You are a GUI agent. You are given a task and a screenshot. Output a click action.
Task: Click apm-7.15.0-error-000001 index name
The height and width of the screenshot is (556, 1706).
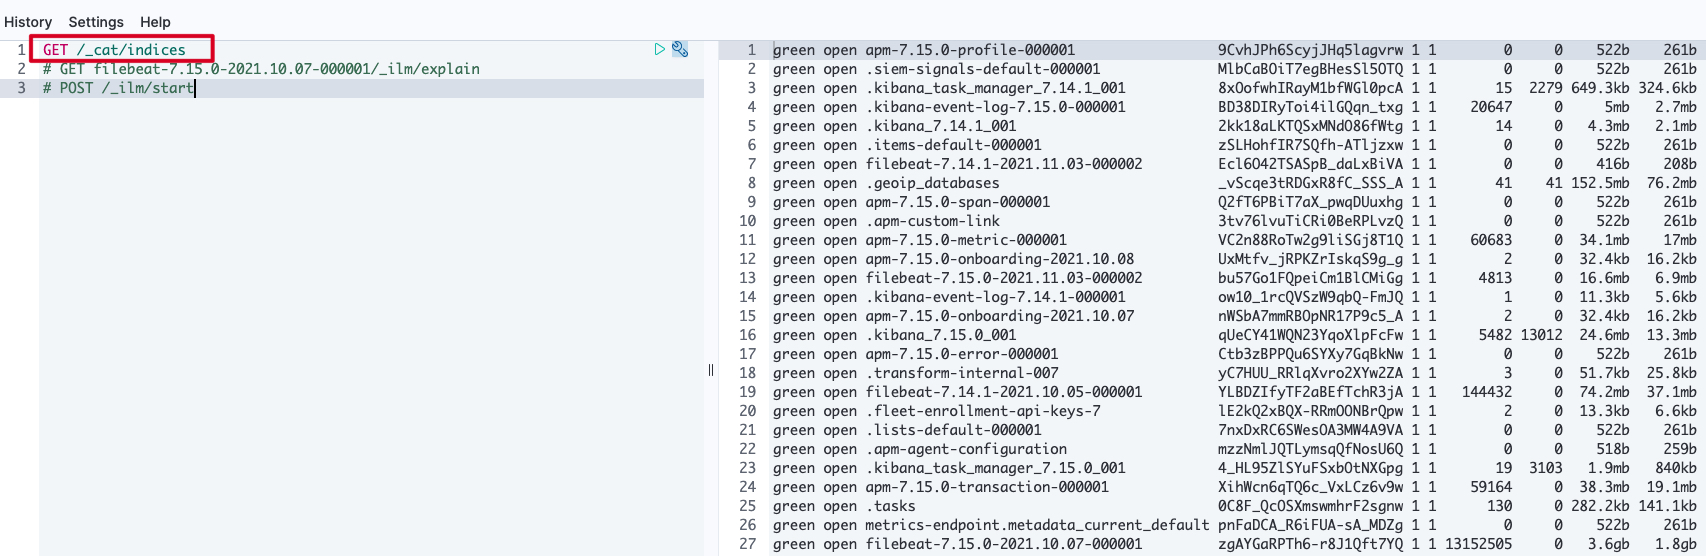tap(962, 354)
